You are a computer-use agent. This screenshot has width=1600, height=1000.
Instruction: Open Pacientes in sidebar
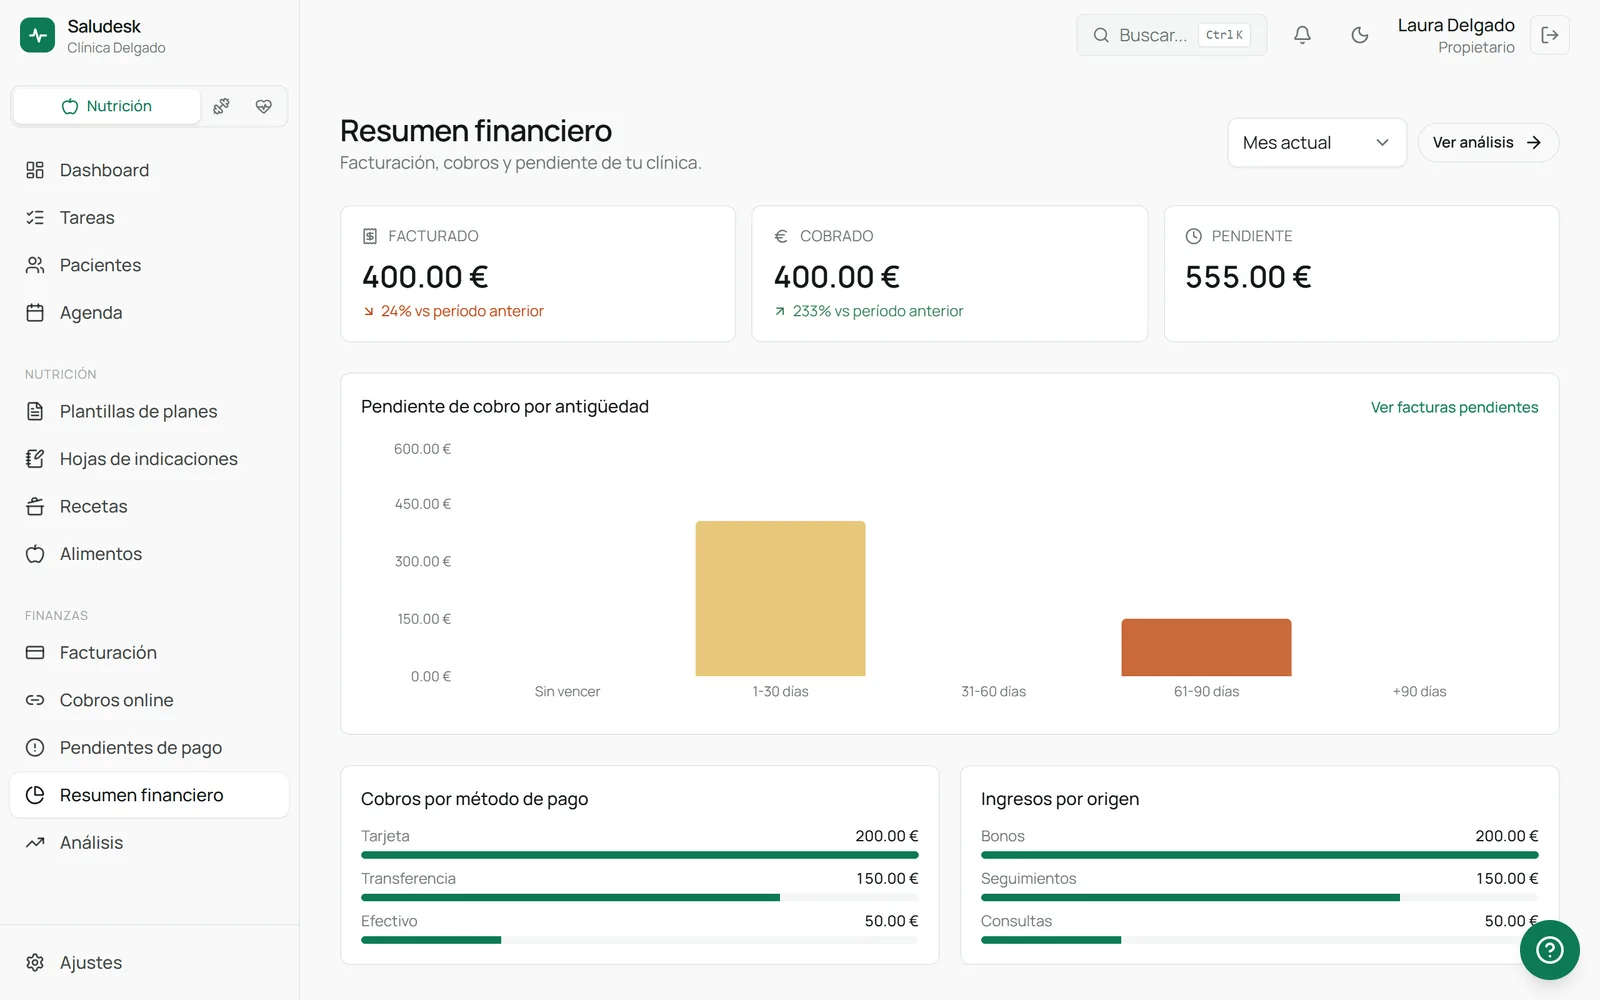click(x=150, y=265)
